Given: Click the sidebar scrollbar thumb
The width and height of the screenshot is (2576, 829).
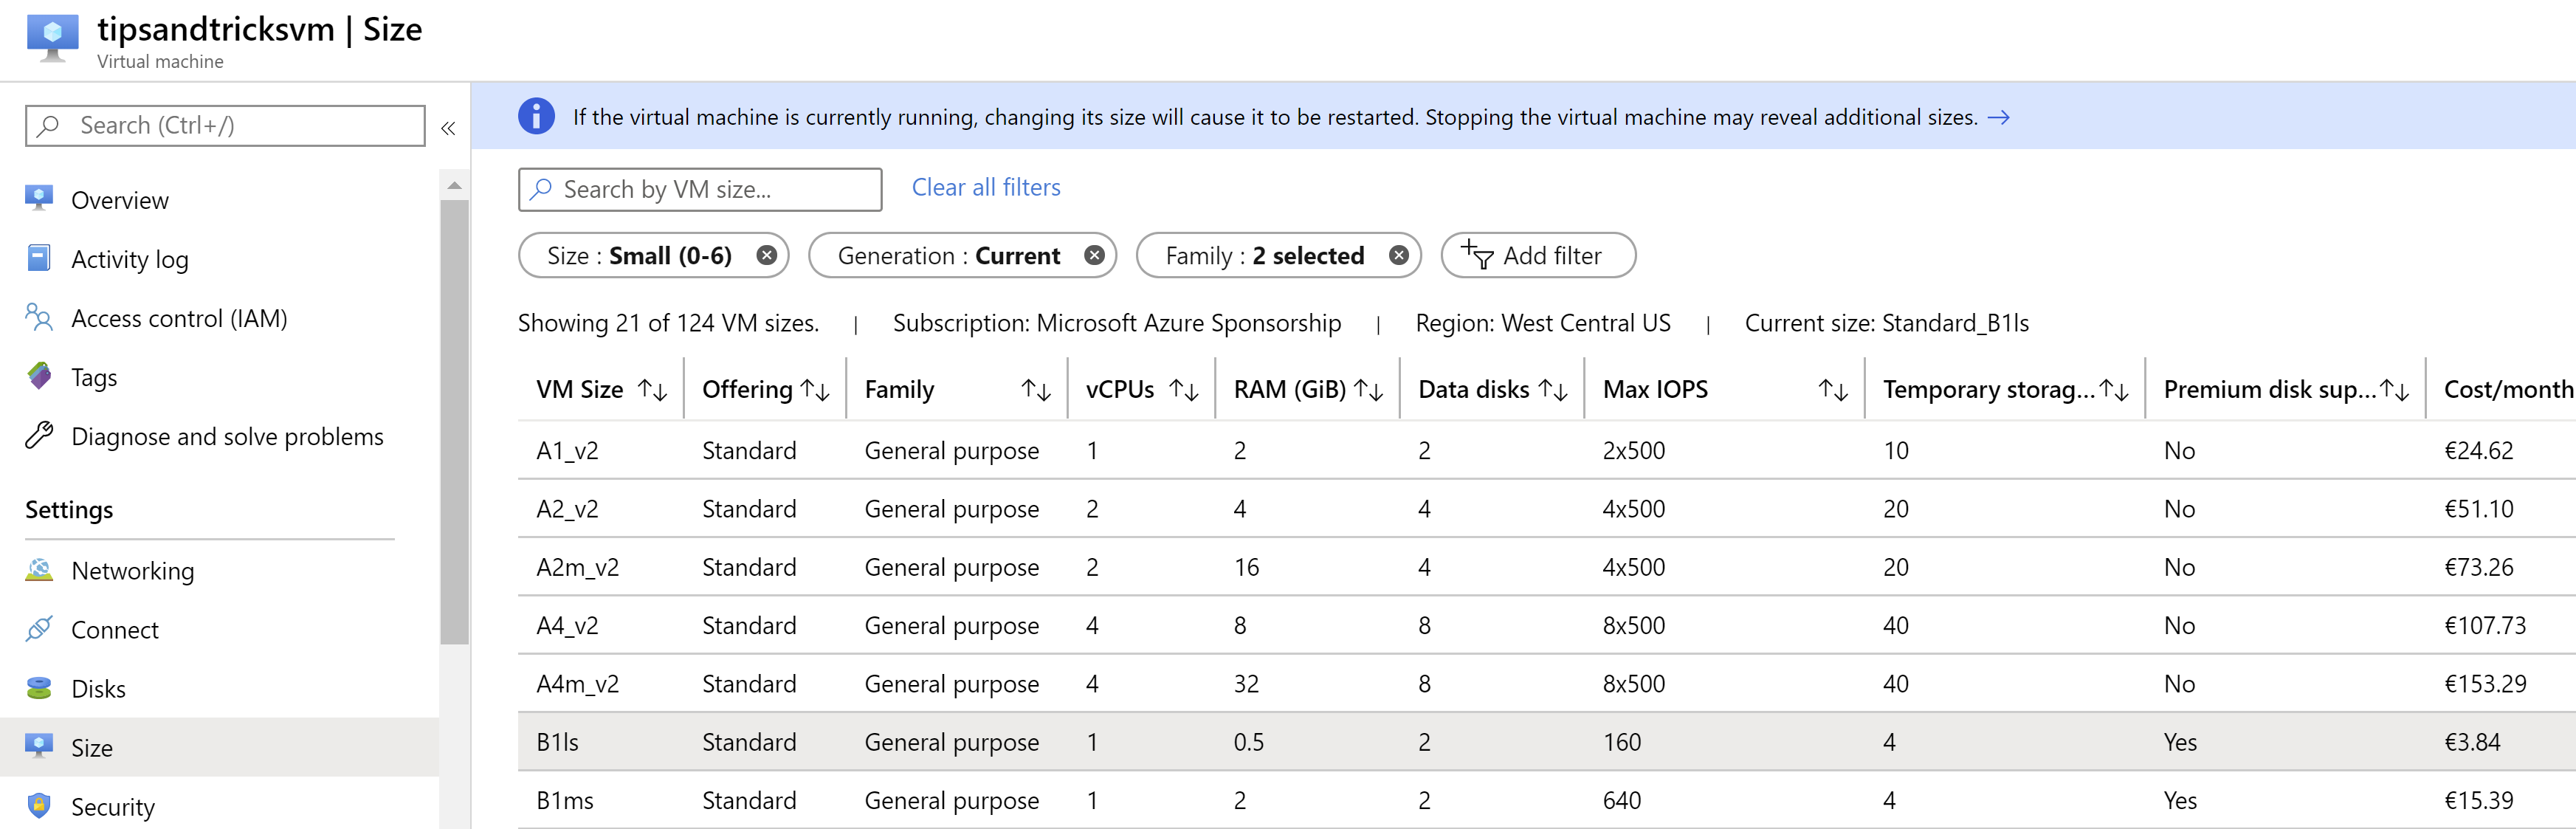Looking at the screenshot, I should point(454,422).
